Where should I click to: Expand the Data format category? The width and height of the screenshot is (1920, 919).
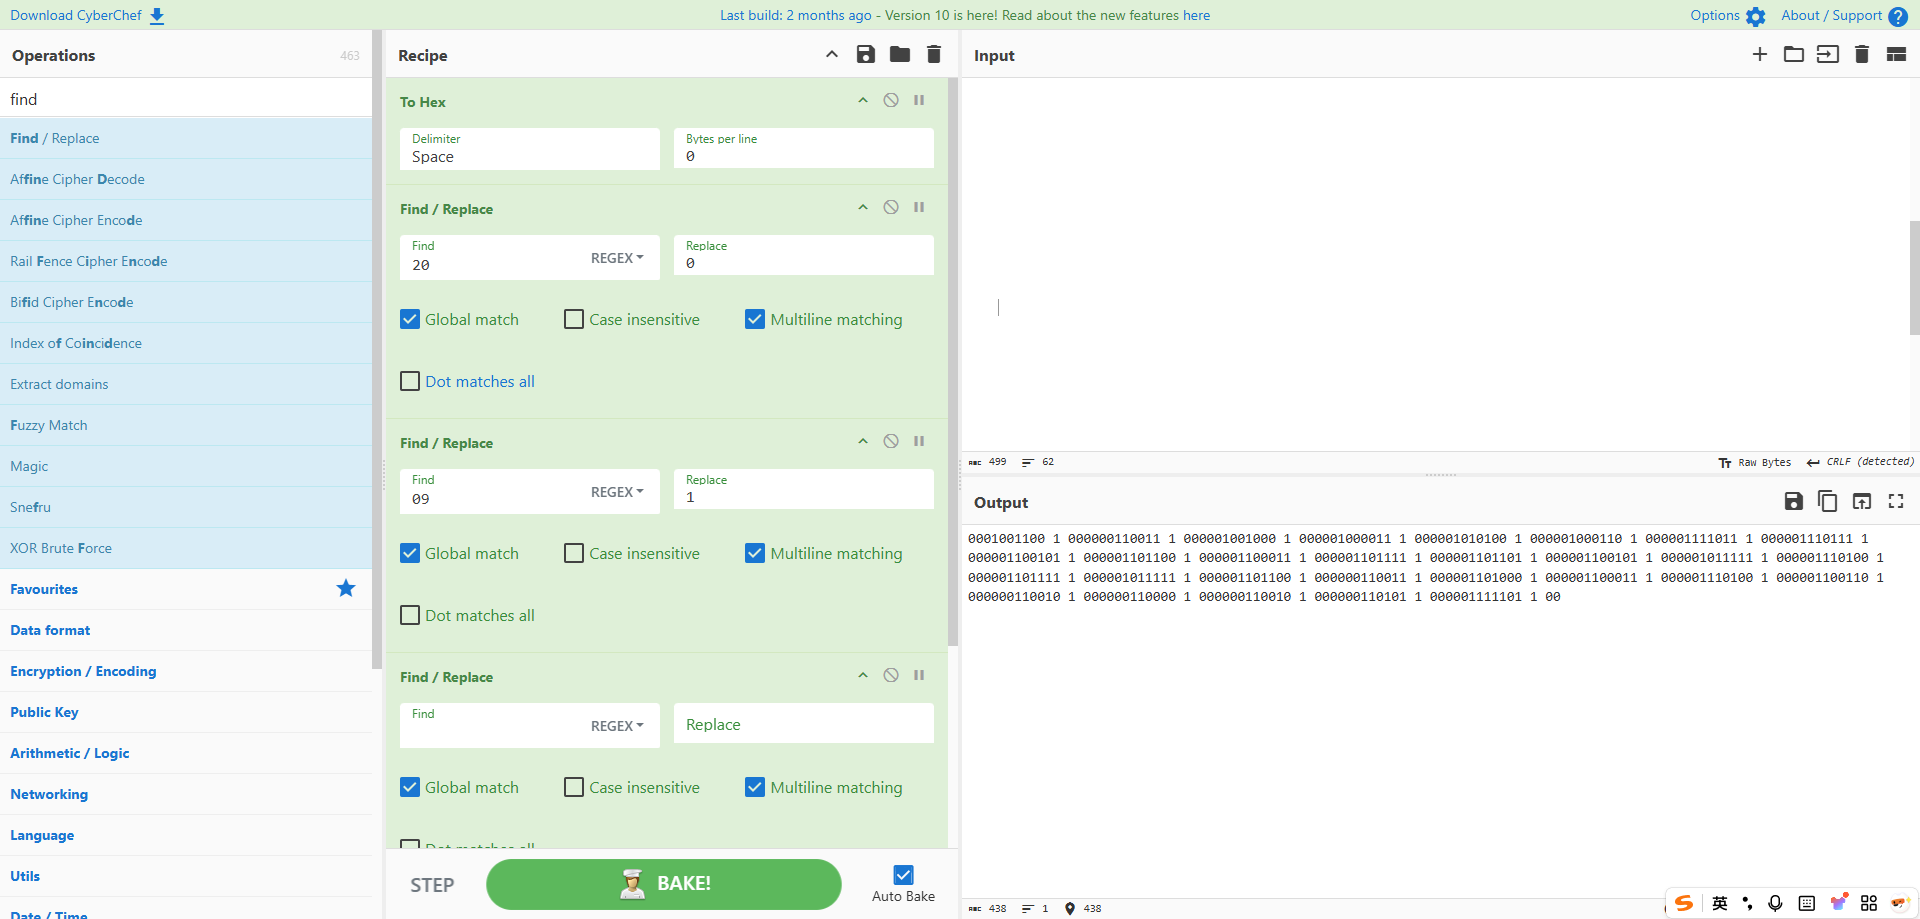[186, 630]
